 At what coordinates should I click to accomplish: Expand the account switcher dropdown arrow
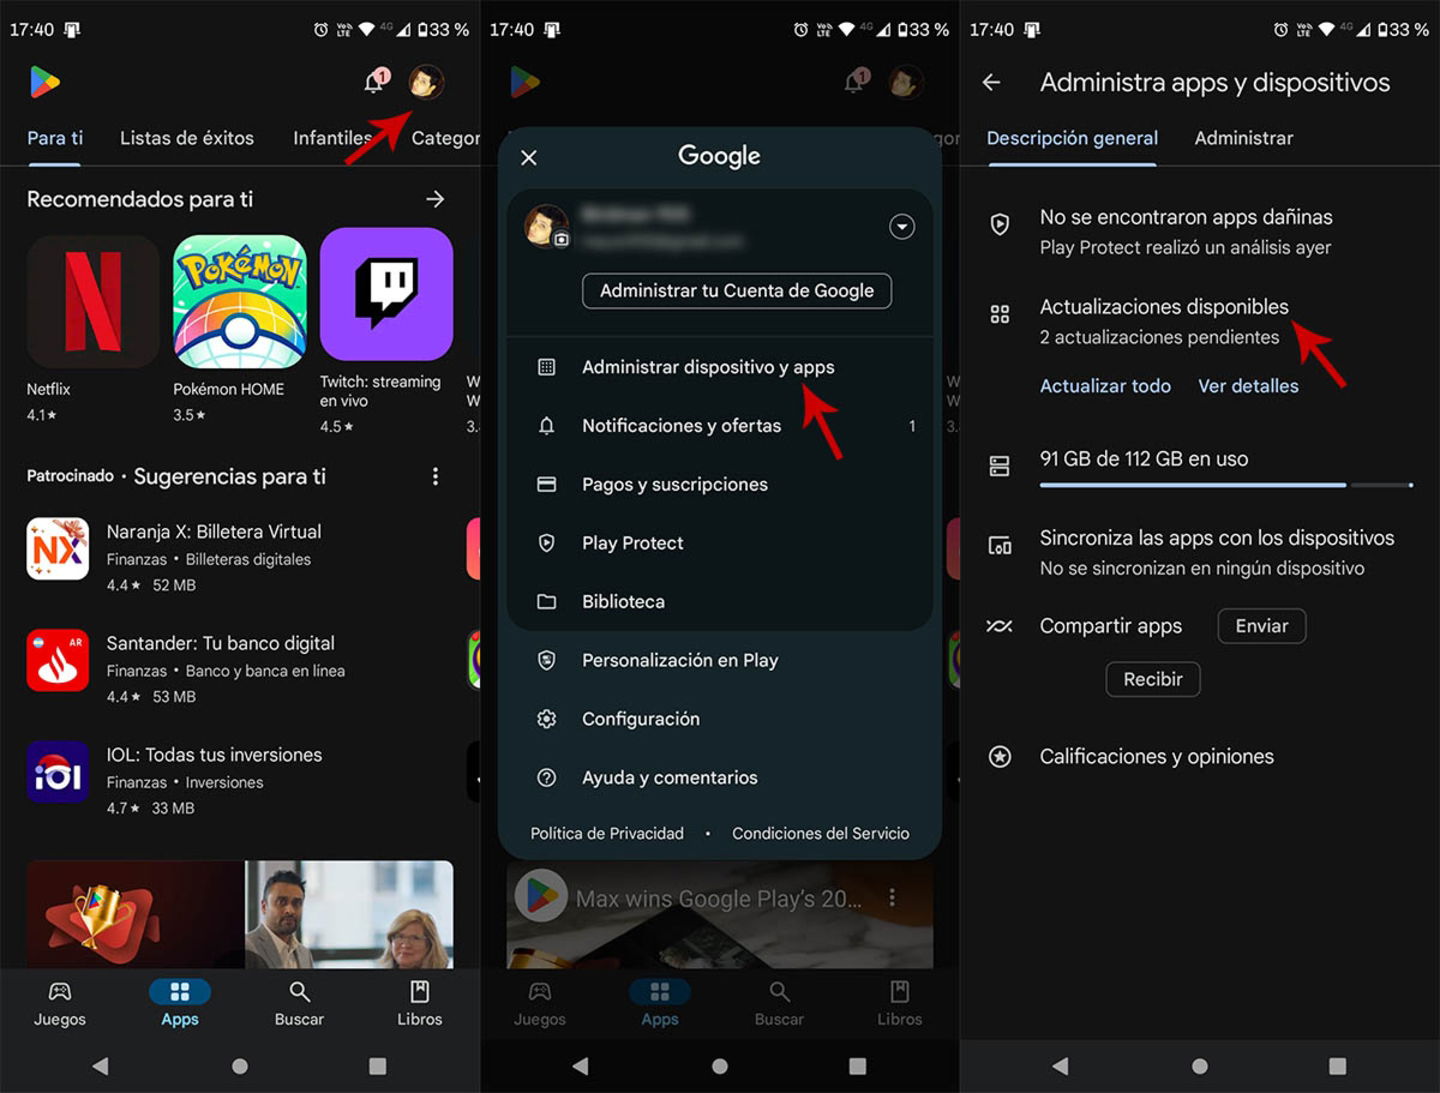902,227
